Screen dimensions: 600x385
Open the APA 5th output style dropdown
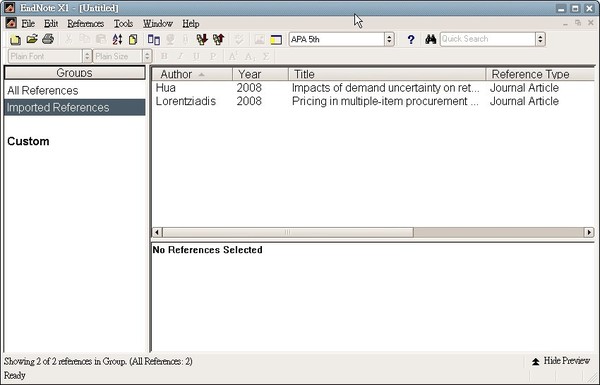point(389,39)
